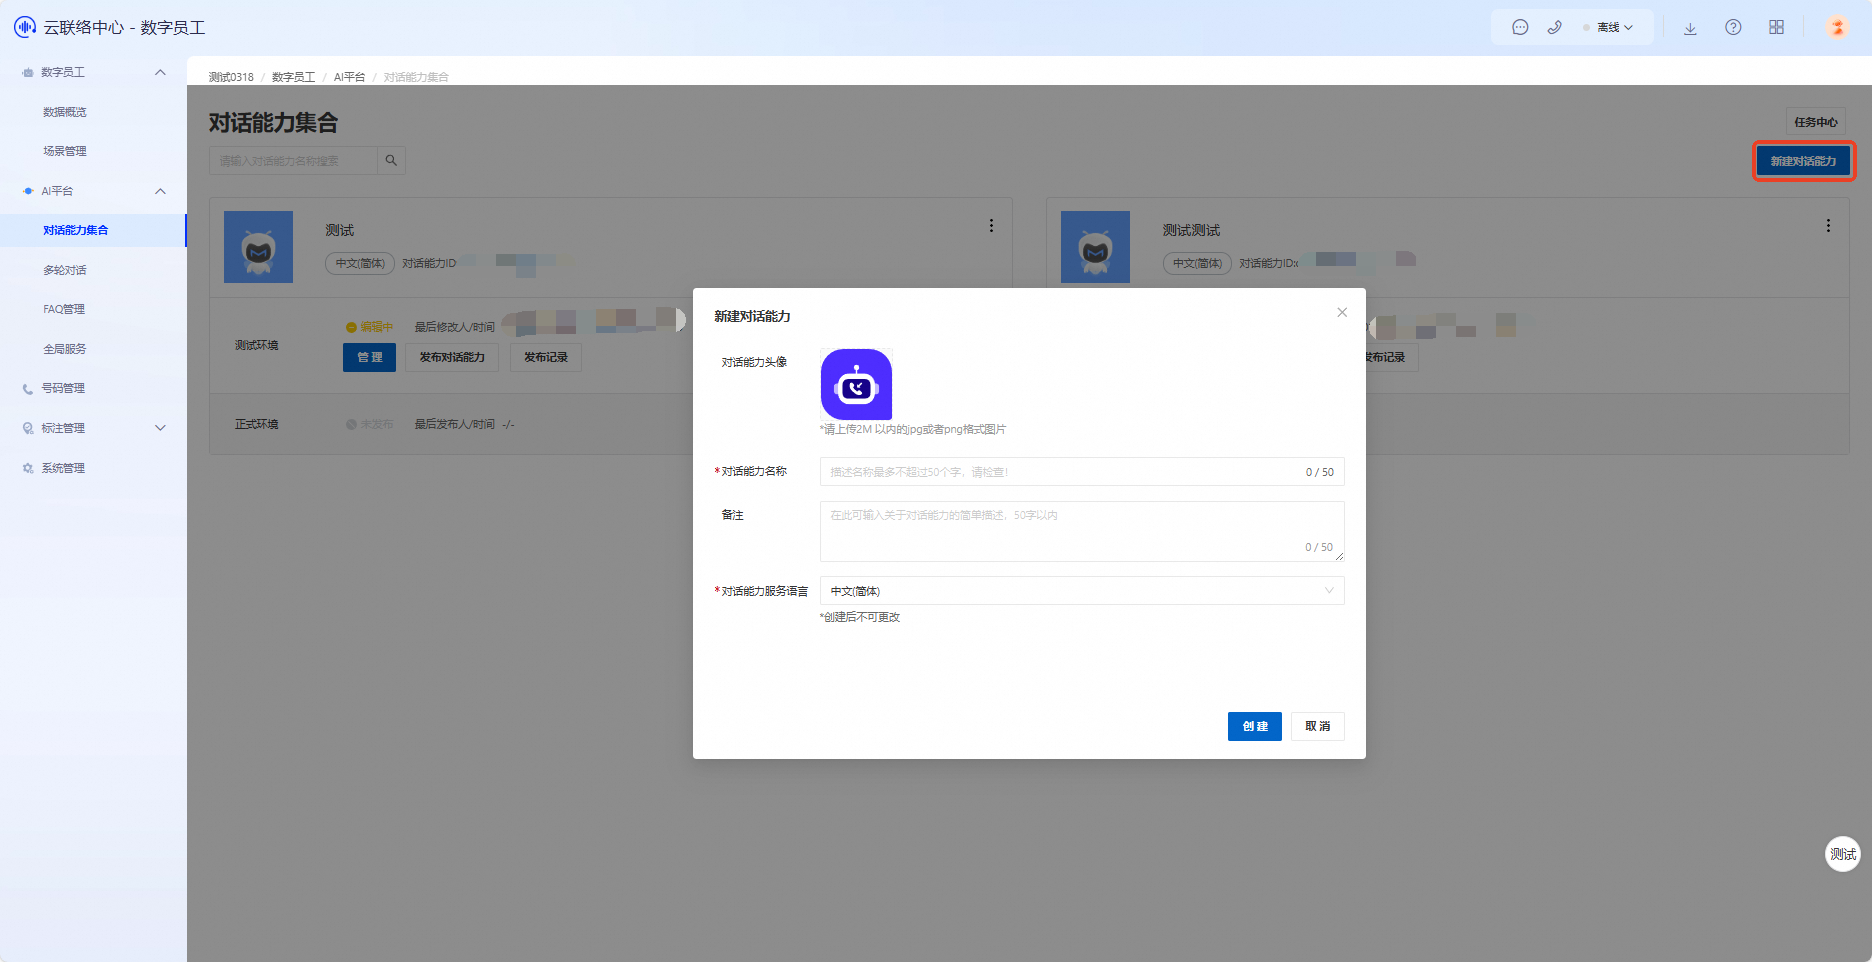Collapse the AI平台 sidebar section
The width and height of the screenshot is (1872, 962).
click(160, 191)
